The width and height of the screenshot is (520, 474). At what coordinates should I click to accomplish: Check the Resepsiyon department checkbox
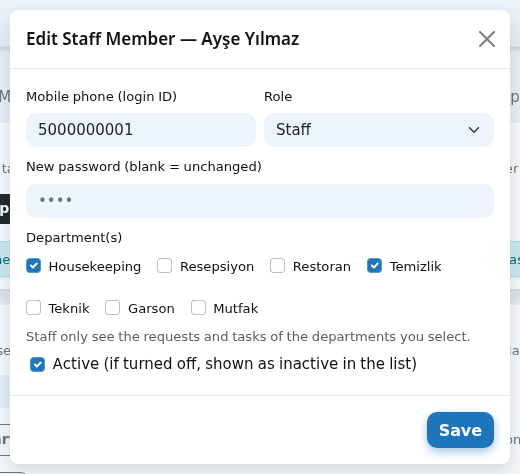(x=165, y=266)
